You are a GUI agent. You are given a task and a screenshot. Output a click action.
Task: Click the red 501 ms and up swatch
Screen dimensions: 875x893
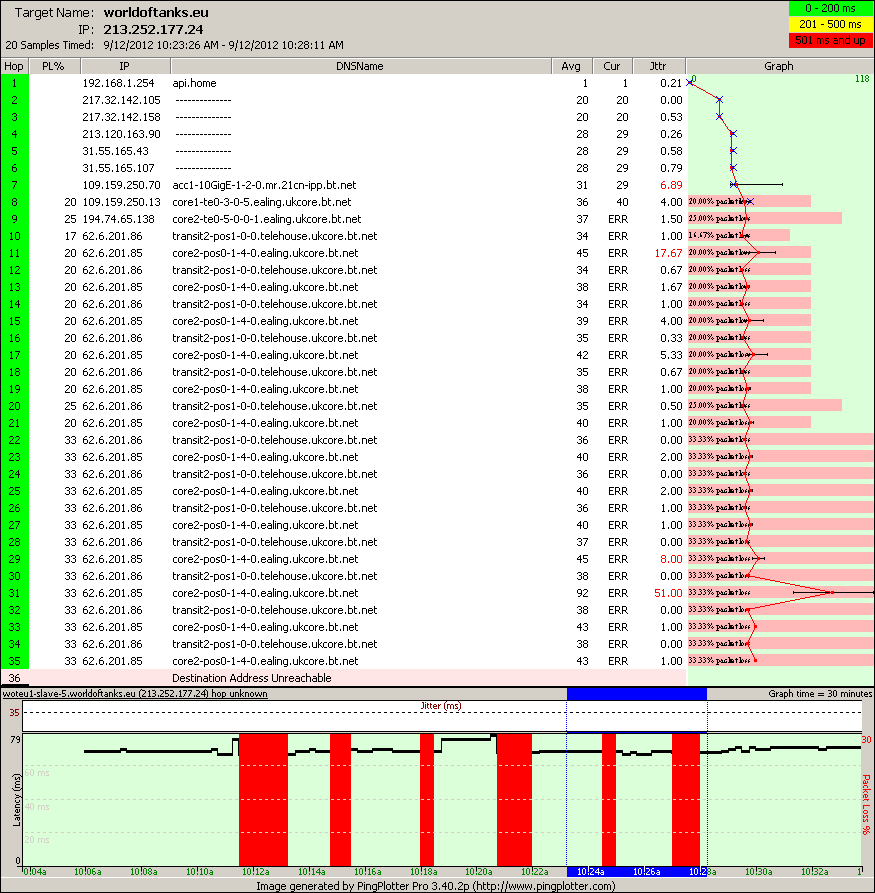831,40
